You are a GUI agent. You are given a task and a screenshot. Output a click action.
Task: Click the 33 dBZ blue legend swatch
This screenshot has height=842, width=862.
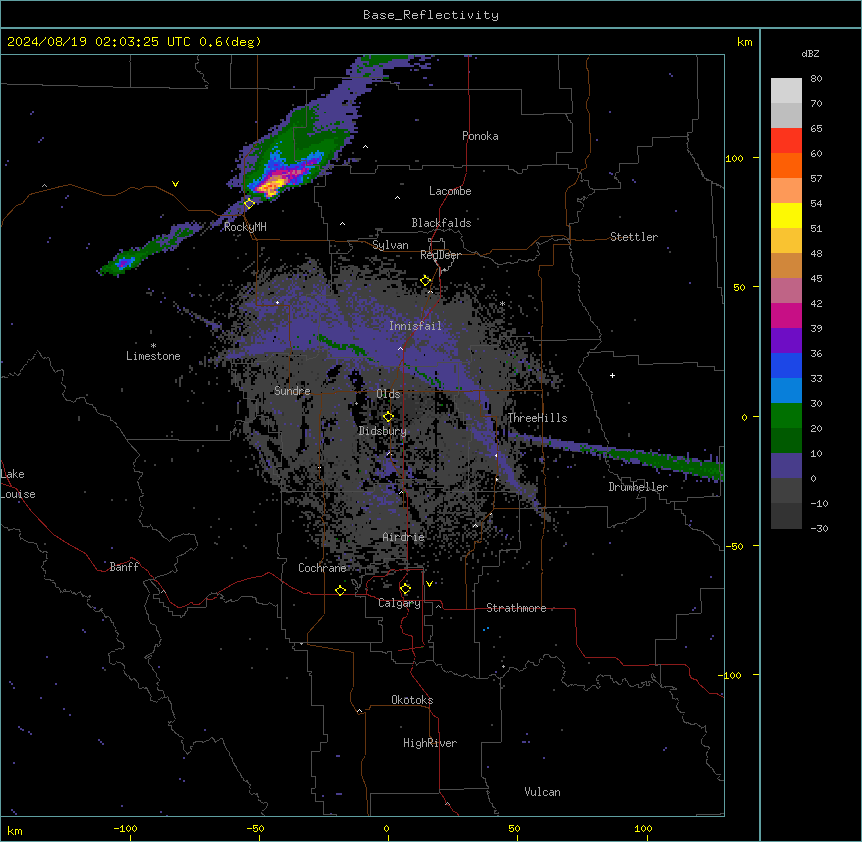point(786,365)
